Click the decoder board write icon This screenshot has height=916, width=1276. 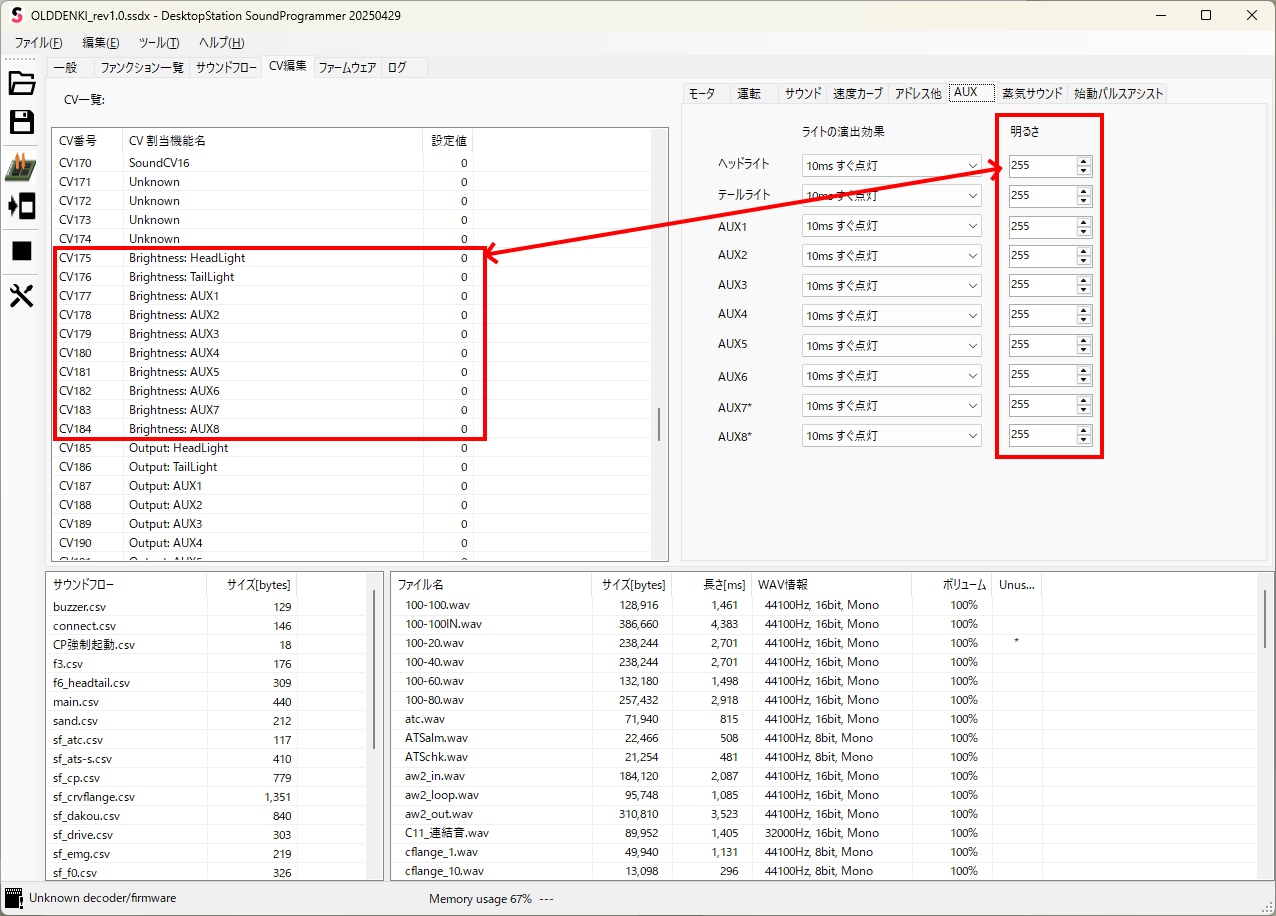click(21, 167)
